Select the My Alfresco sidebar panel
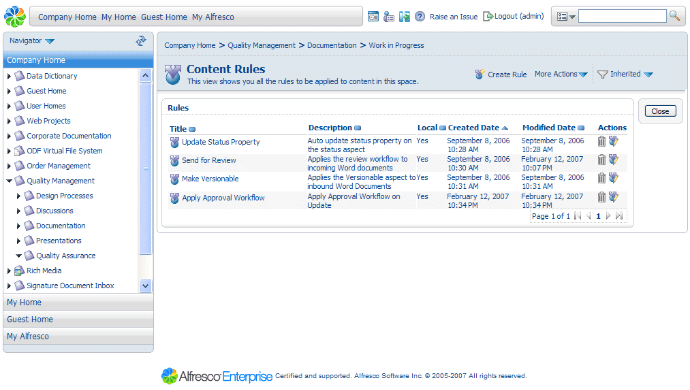This screenshot has width=690, height=390. pyautogui.click(x=78, y=336)
